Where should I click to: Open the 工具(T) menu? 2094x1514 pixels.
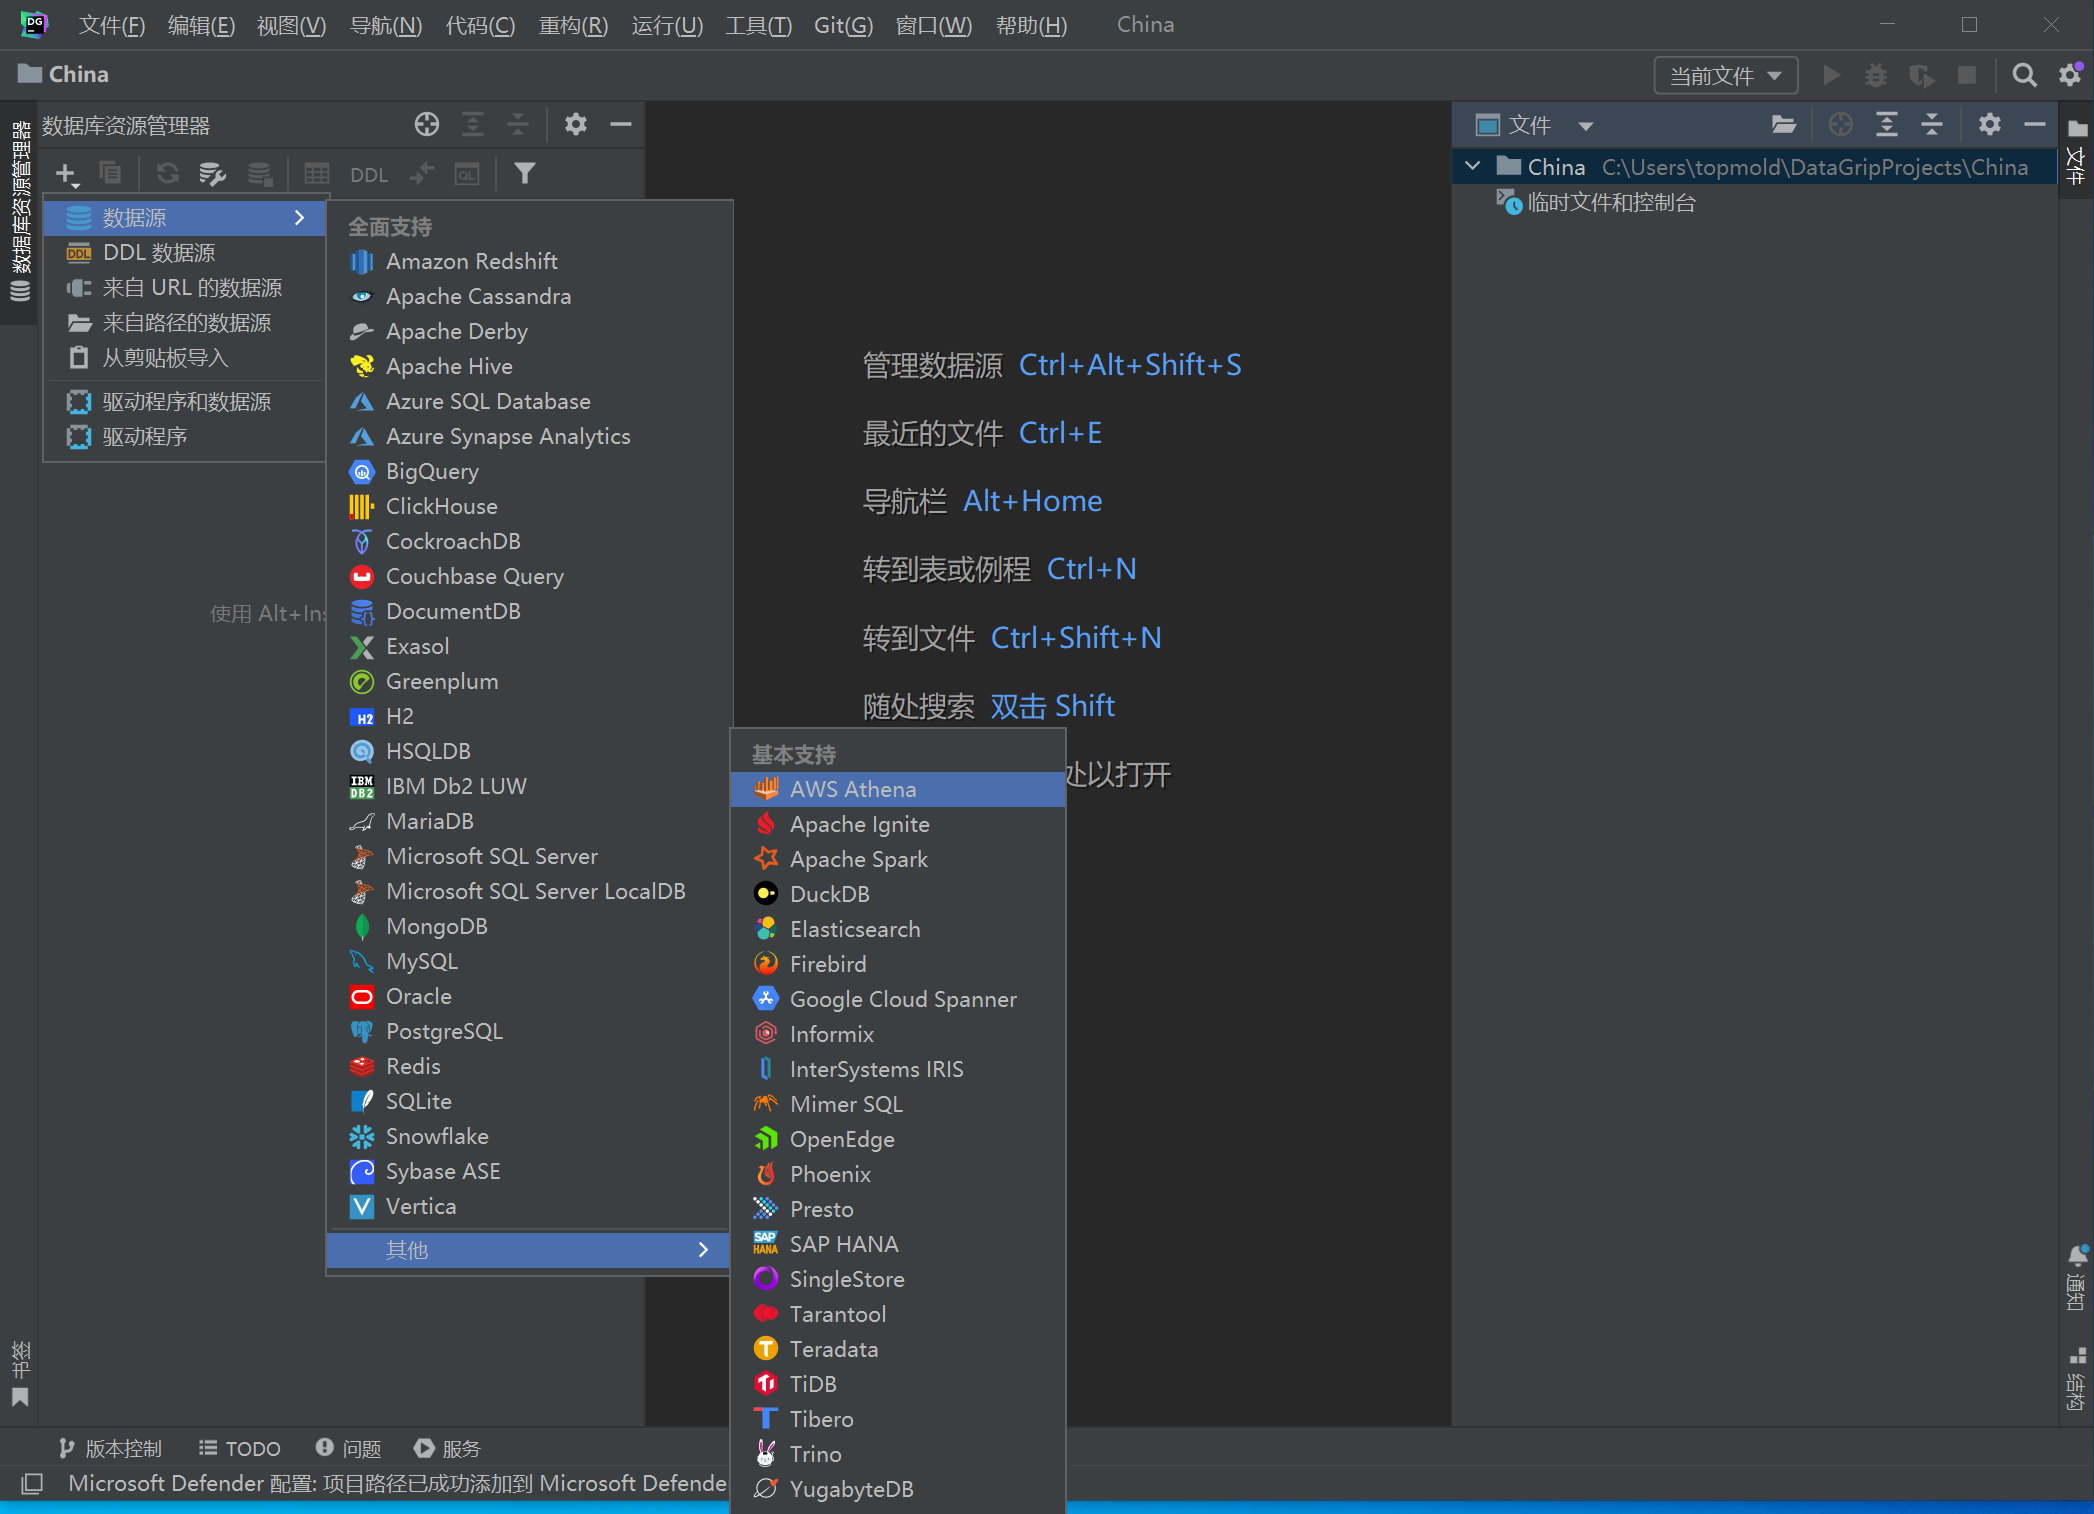pos(758,25)
